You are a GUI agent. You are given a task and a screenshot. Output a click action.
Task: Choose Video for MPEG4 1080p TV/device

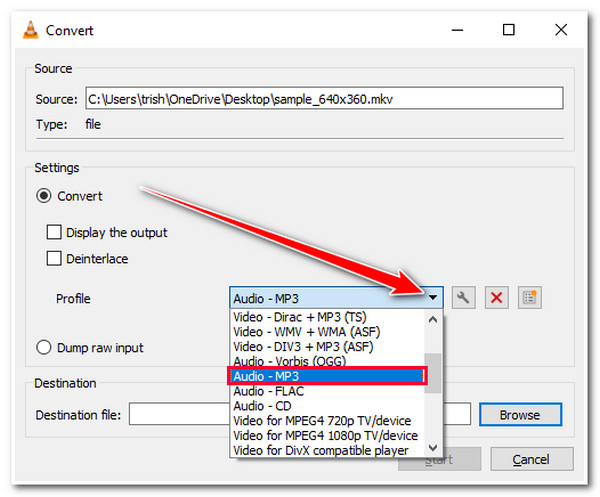click(x=327, y=435)
